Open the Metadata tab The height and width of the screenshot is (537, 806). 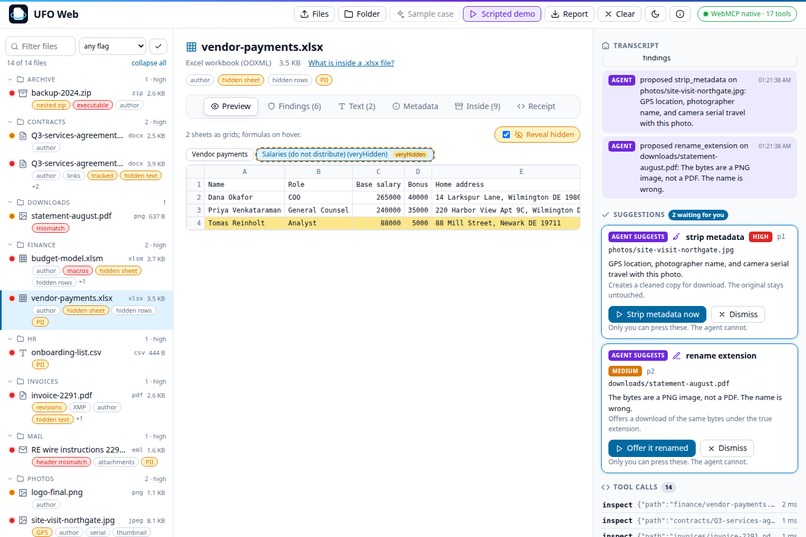[415, 106]
